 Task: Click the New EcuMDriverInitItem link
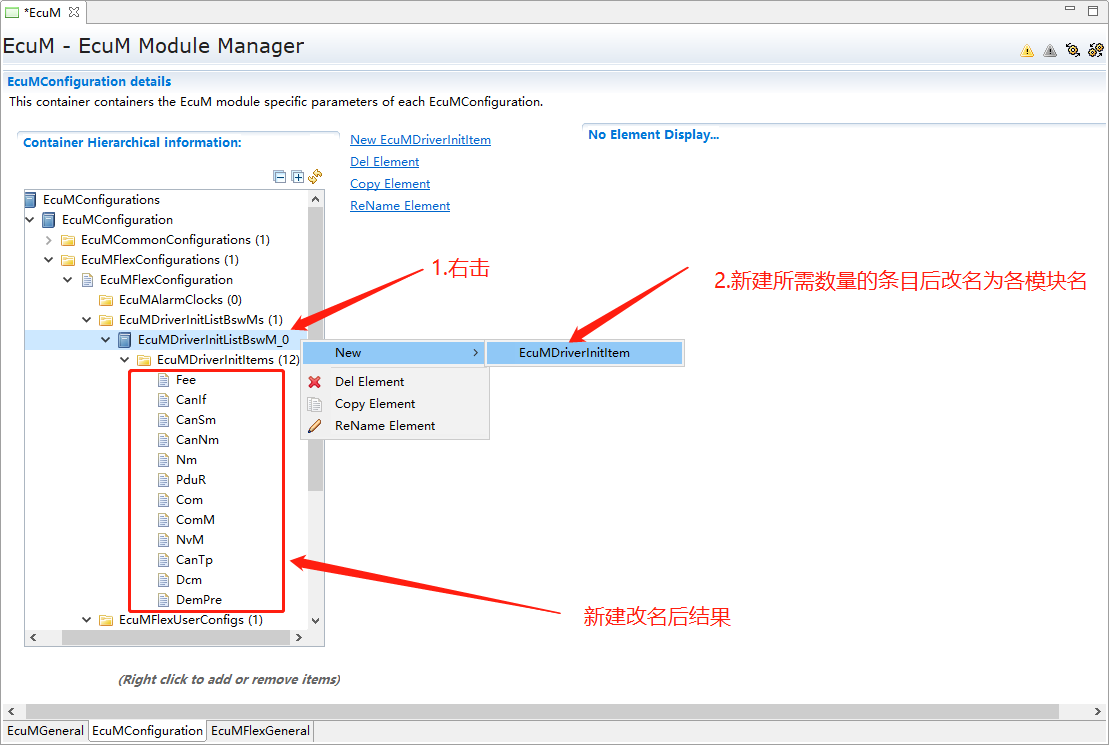click(x=420, y=140)
